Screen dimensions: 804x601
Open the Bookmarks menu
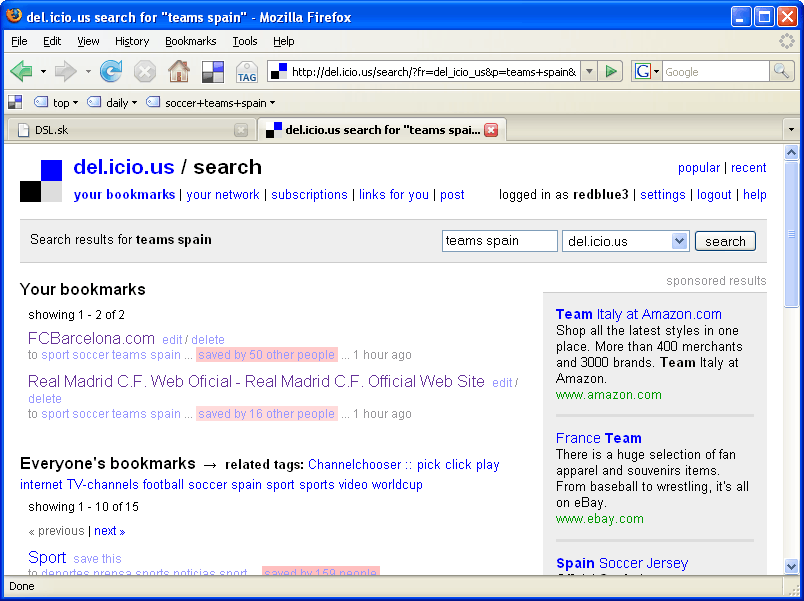(191, 41)
